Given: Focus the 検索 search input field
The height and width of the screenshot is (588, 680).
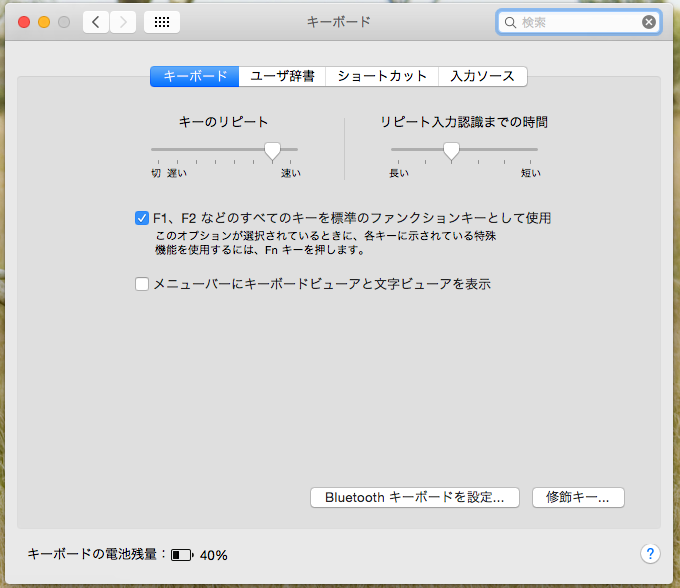Looking at the screenshot, I should pos(578,22).
